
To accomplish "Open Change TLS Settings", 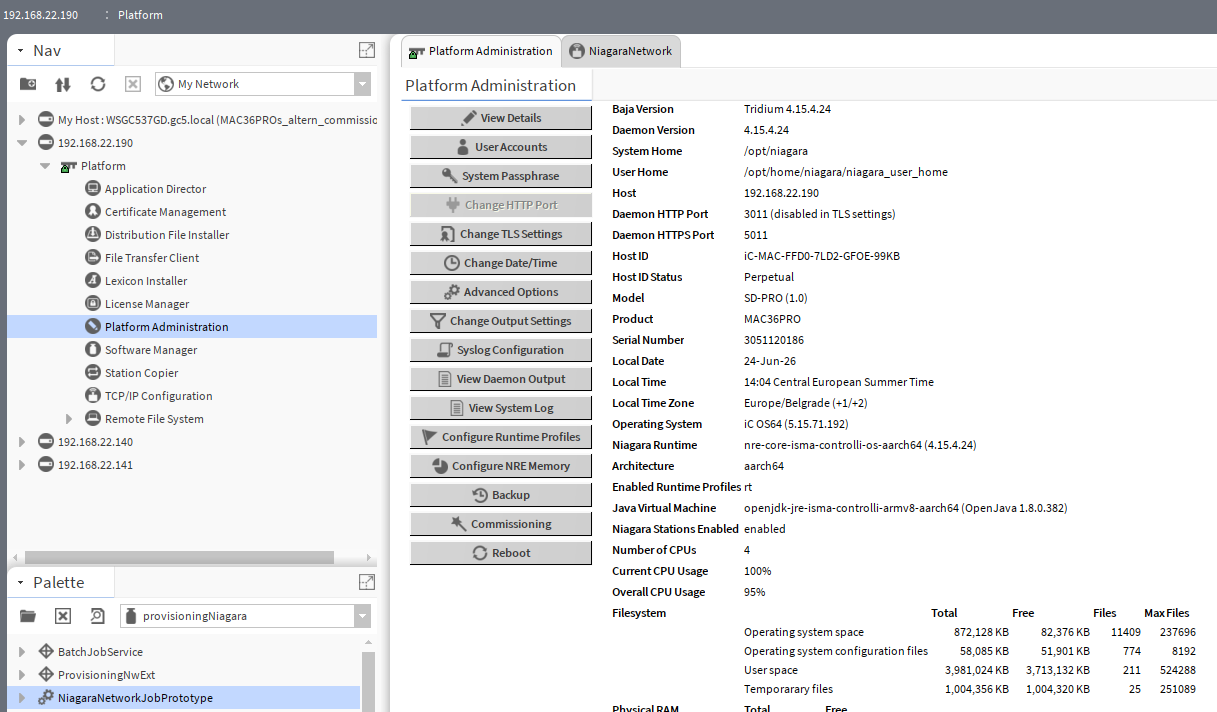I will (501, 234).
